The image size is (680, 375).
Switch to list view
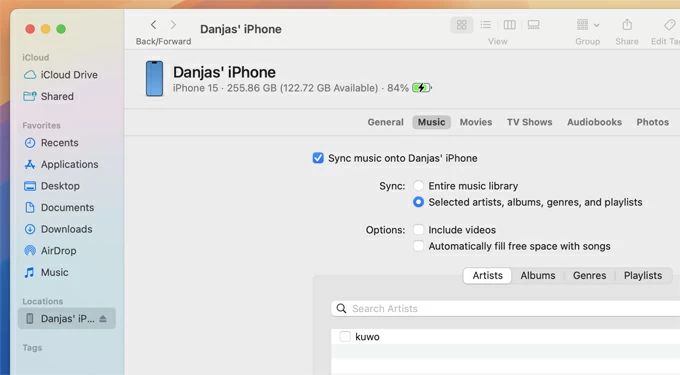click(x=485, y=25)
